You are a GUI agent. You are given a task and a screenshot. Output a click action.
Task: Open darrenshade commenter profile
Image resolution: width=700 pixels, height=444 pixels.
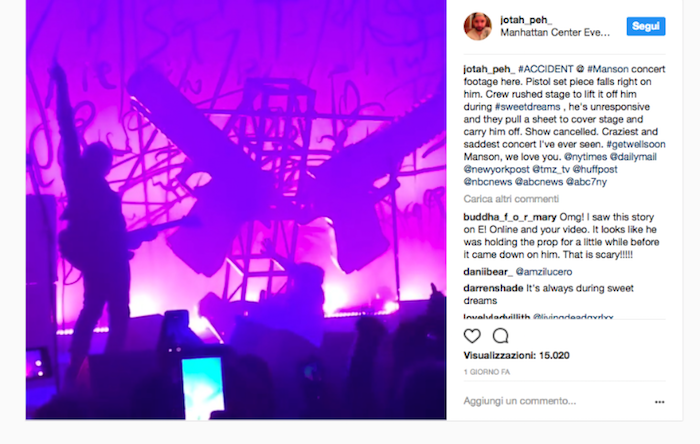(493, 288)
